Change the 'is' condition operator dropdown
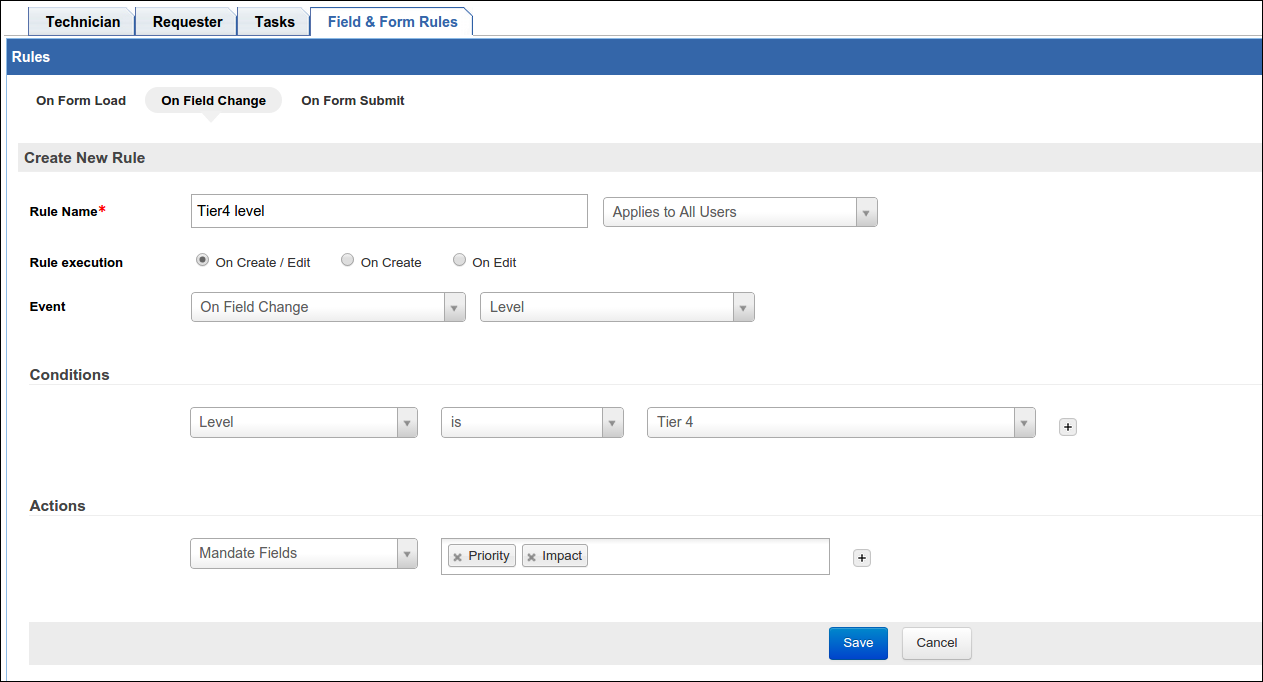 click(531, 422)
